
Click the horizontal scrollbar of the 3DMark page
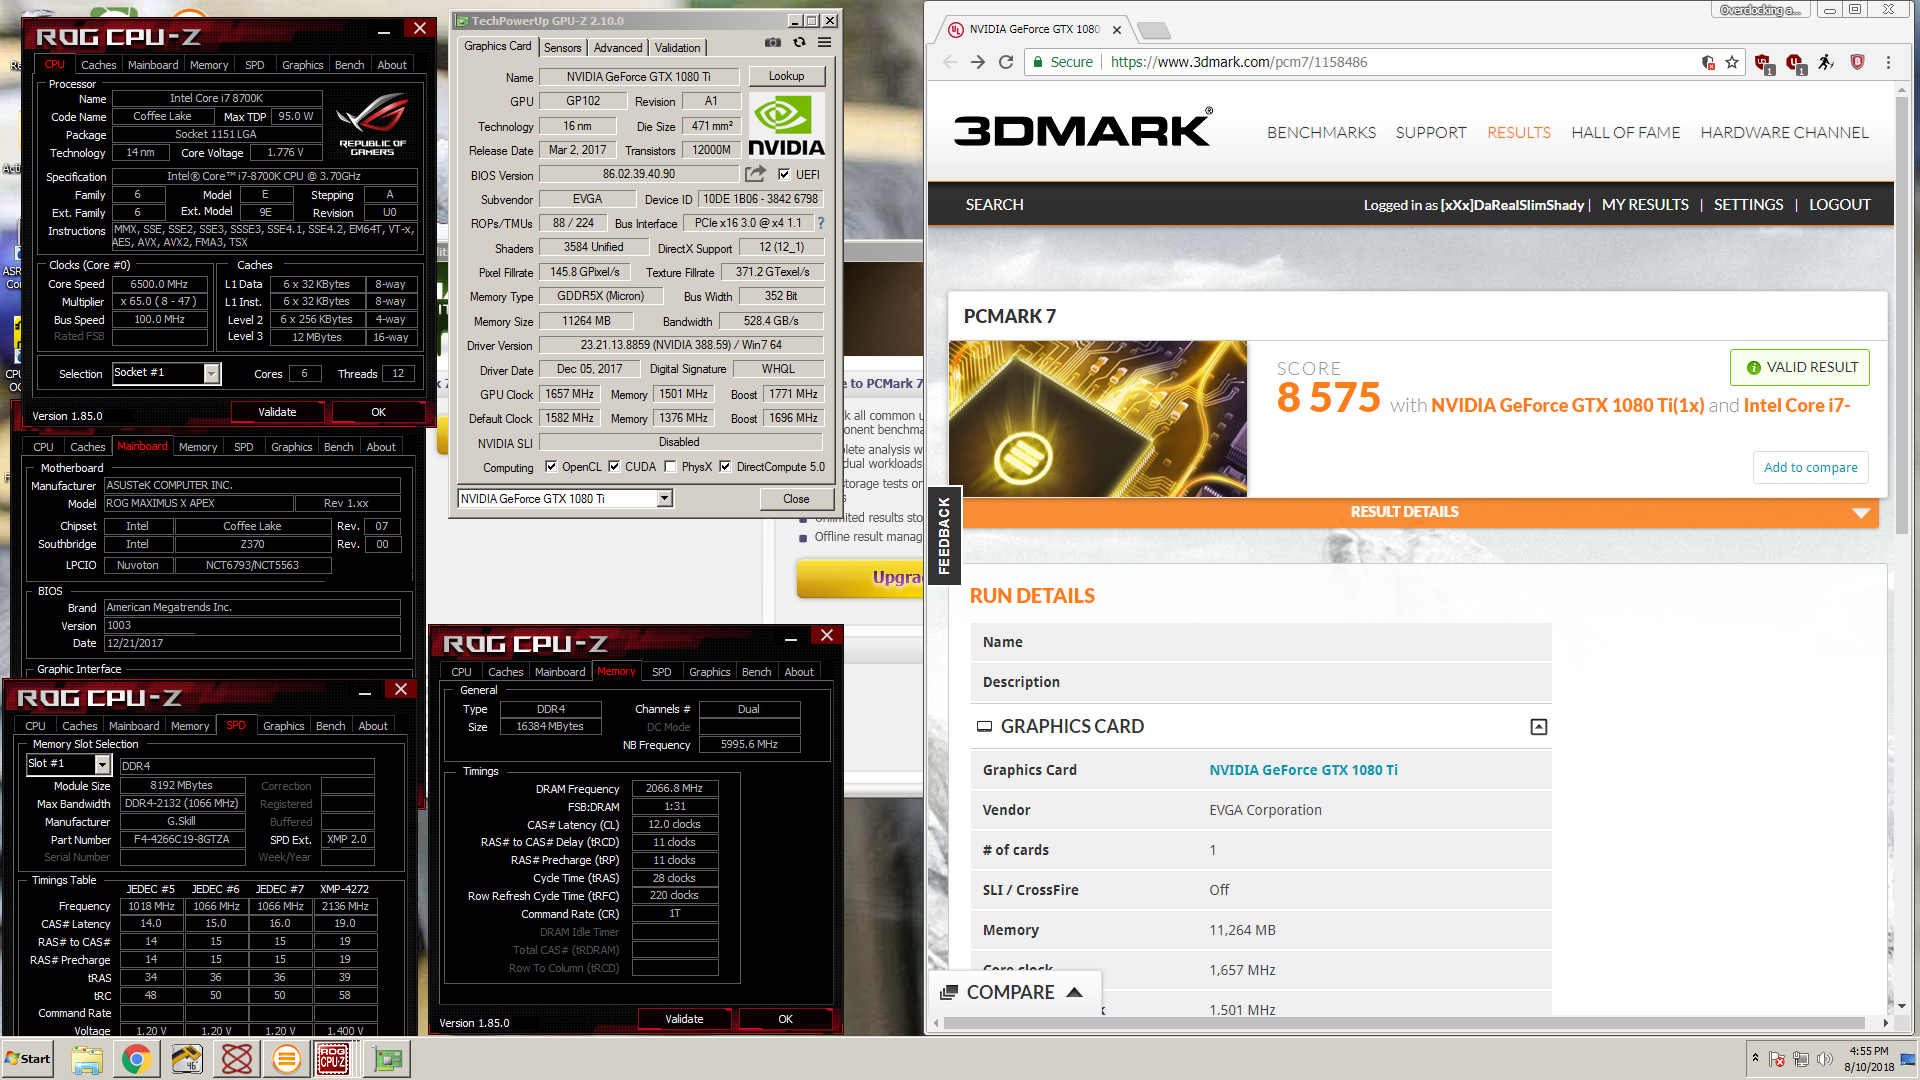pyautogui.click(x=1404, y=1022)
